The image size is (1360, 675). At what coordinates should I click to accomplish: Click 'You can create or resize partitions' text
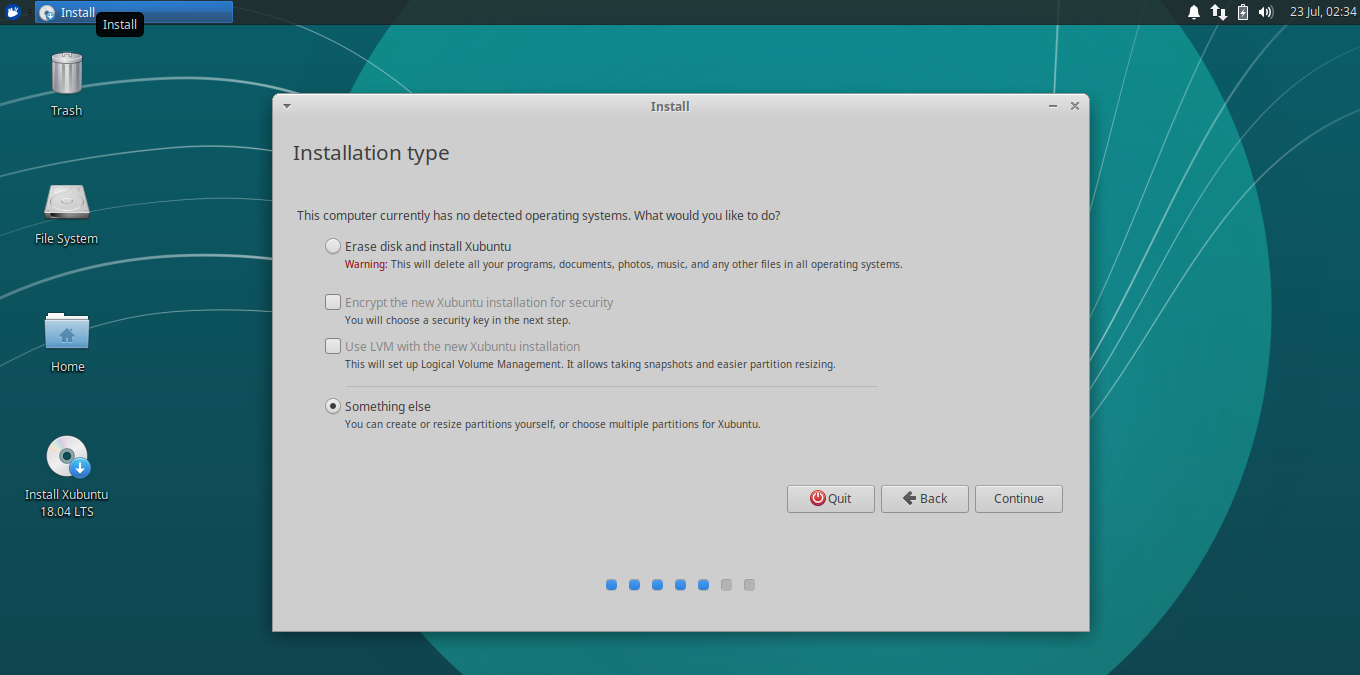pyautogui.click(x=553, y=425)
